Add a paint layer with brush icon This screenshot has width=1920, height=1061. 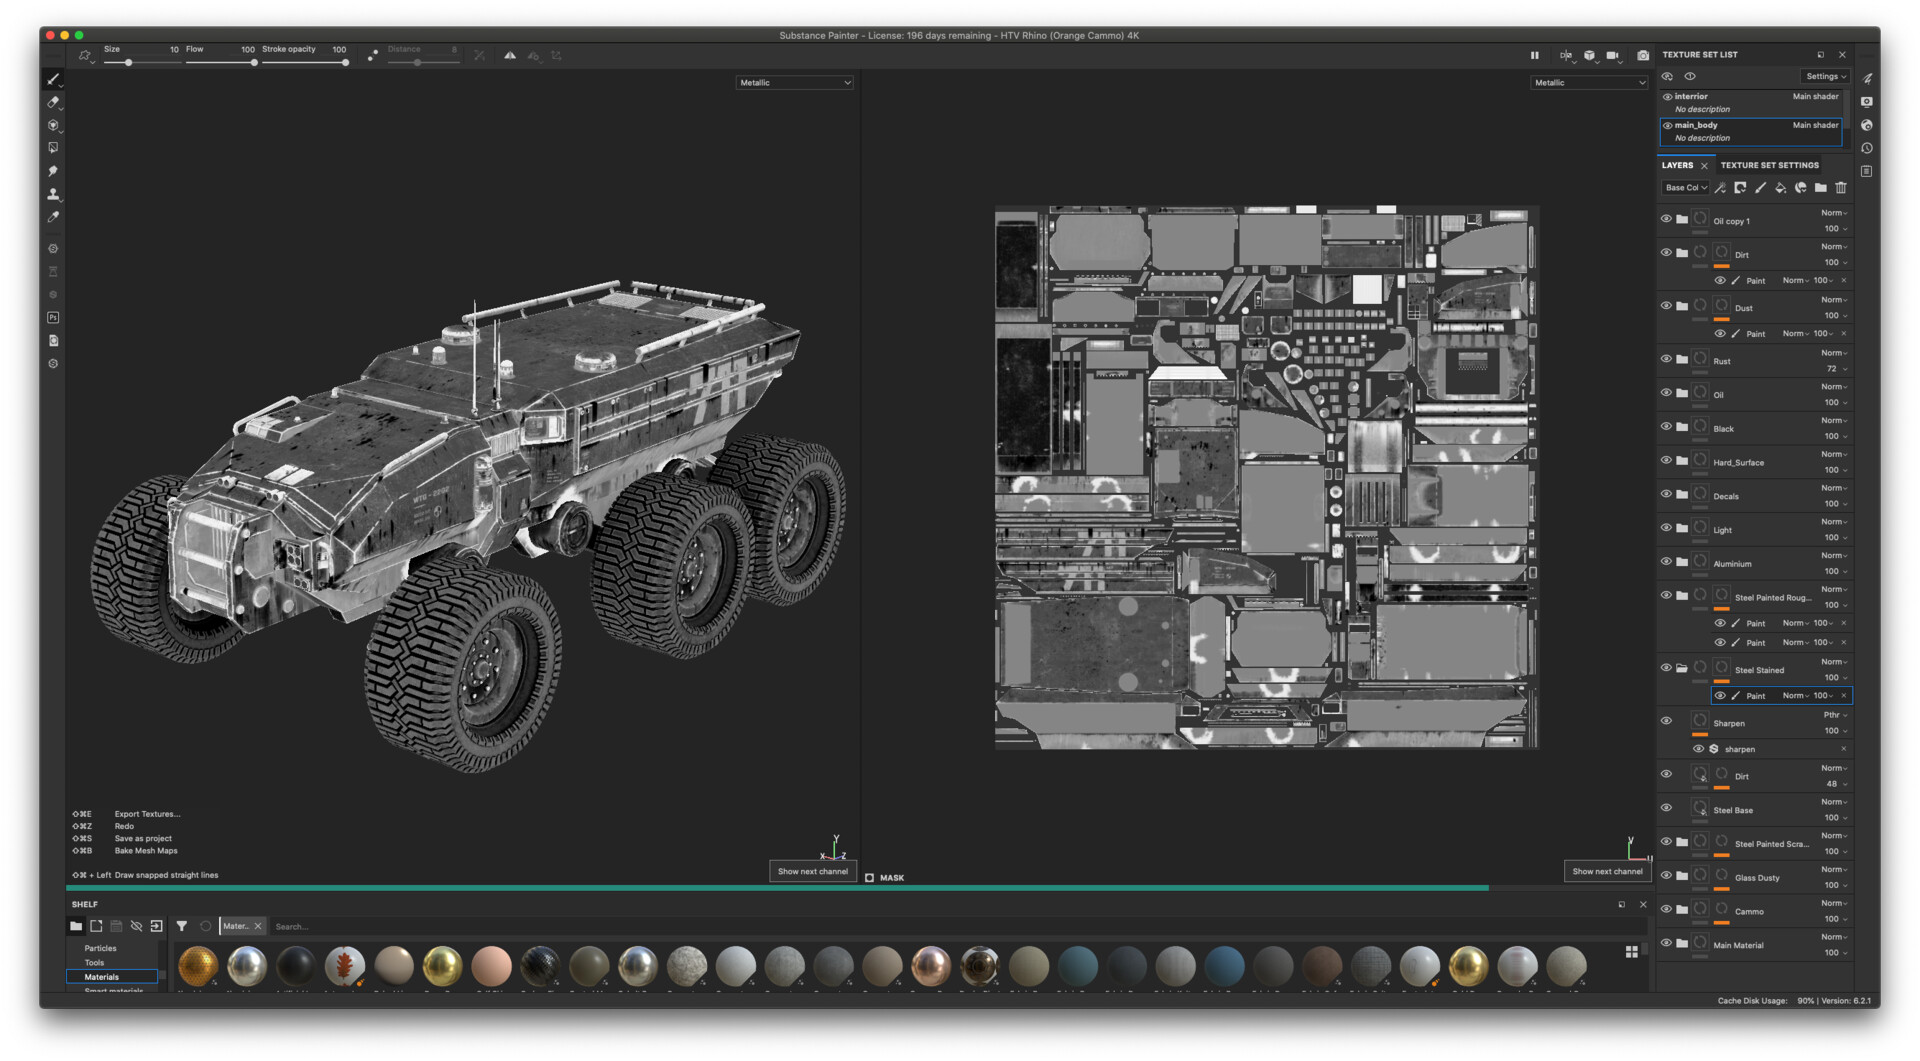point(1760,188)
